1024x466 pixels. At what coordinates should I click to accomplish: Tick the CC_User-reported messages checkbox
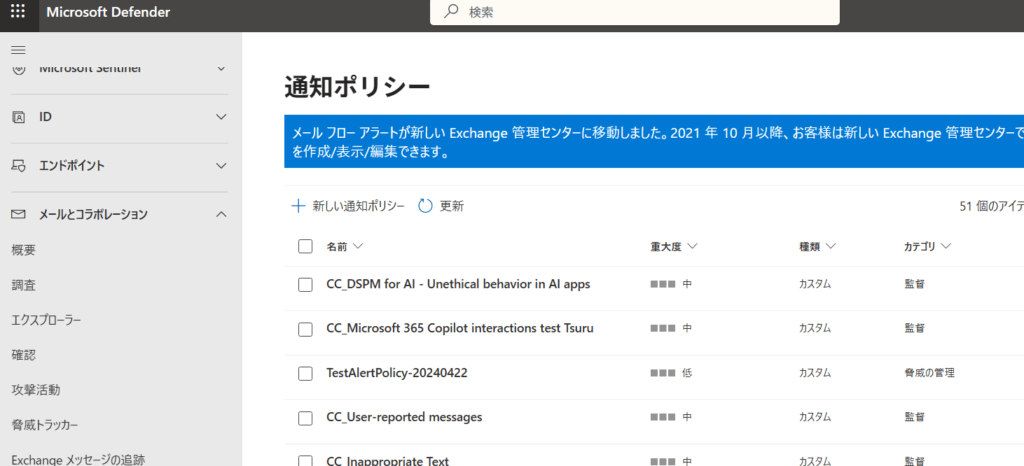(306, 417)
